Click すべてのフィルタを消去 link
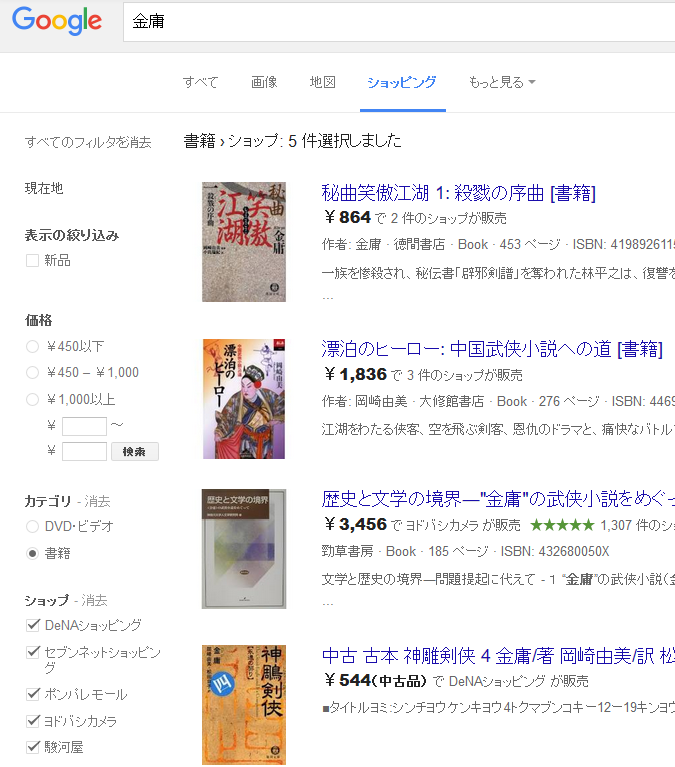The width and height of the screenshot is (675, 767). [x=88, y=142]
